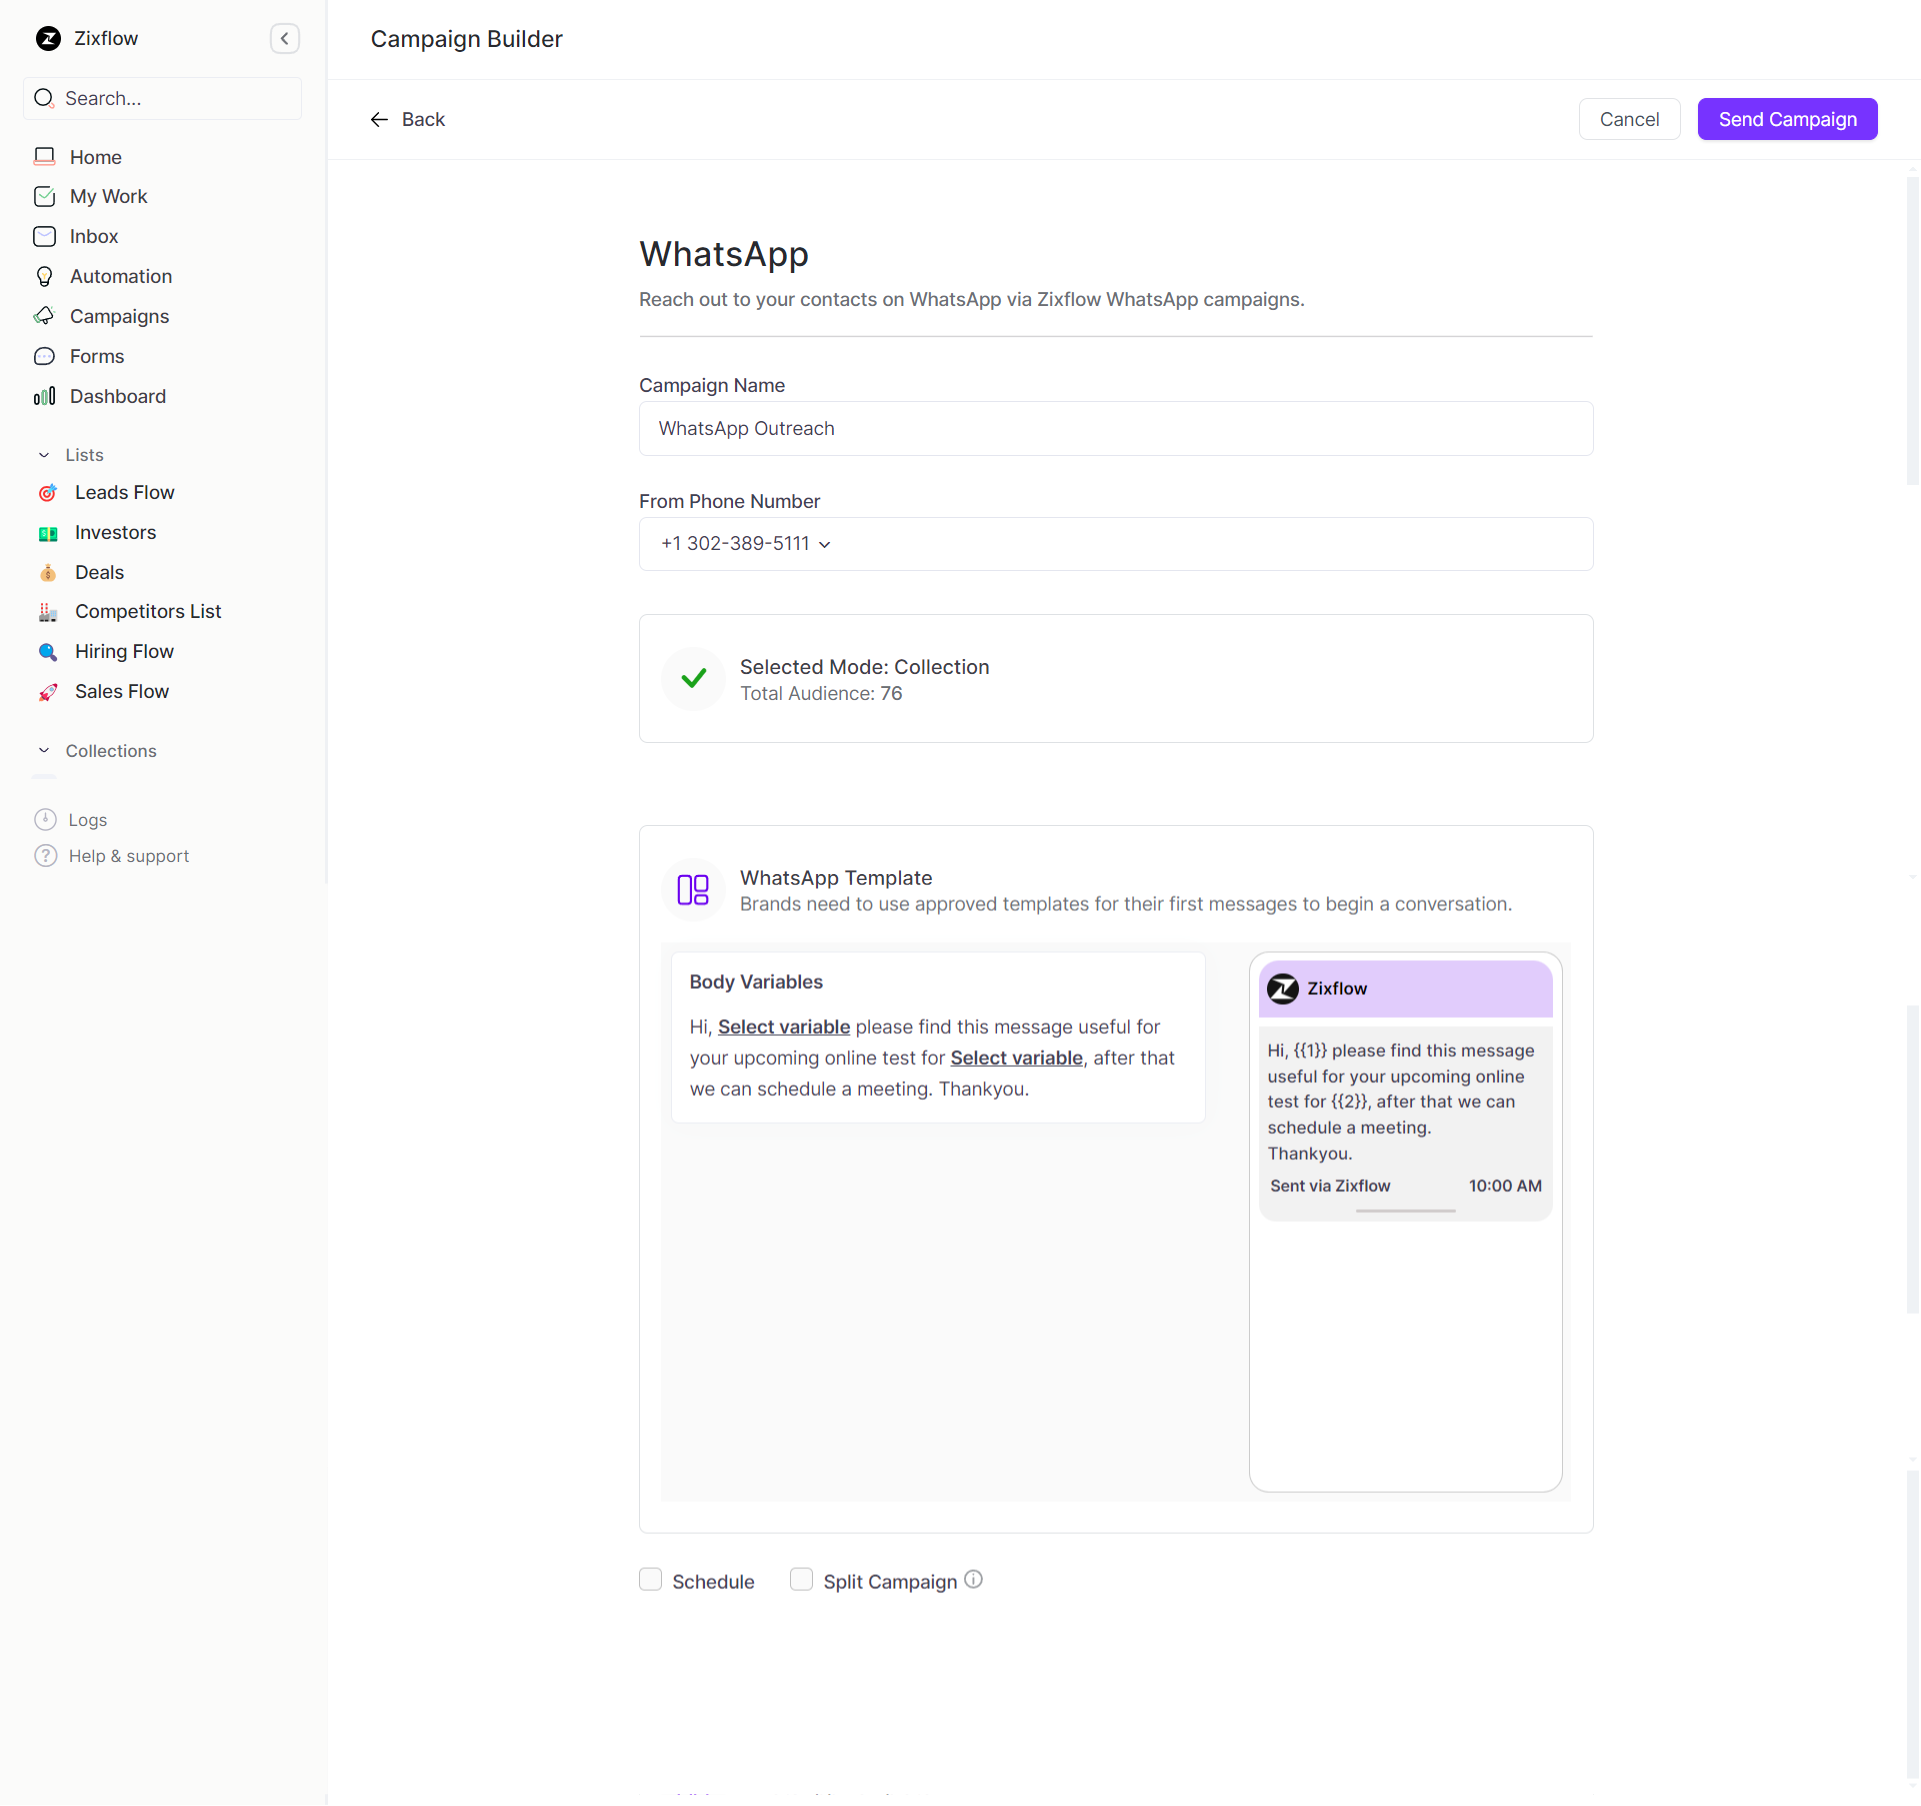
Task: Enable the Split Campaign checkbox
Action: pos(802,1580)
